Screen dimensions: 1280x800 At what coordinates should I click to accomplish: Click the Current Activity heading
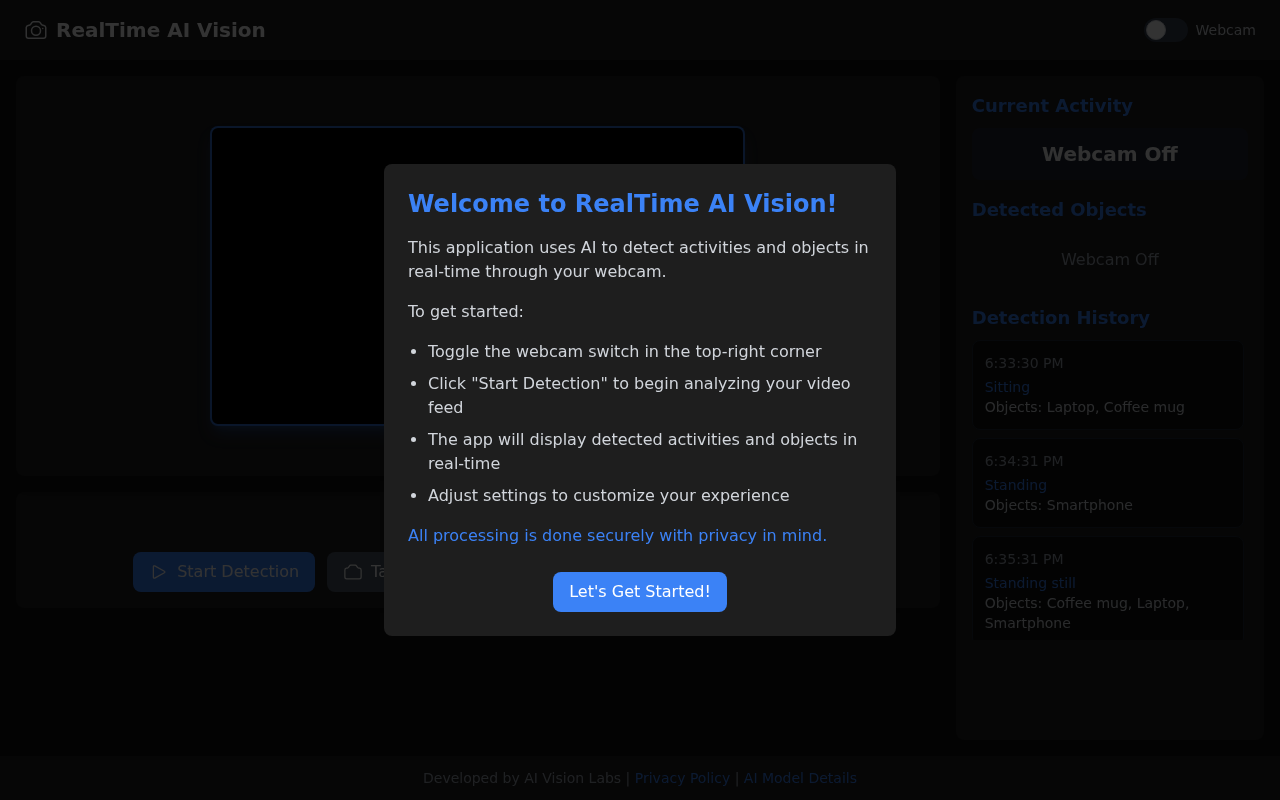(1052, 106)
